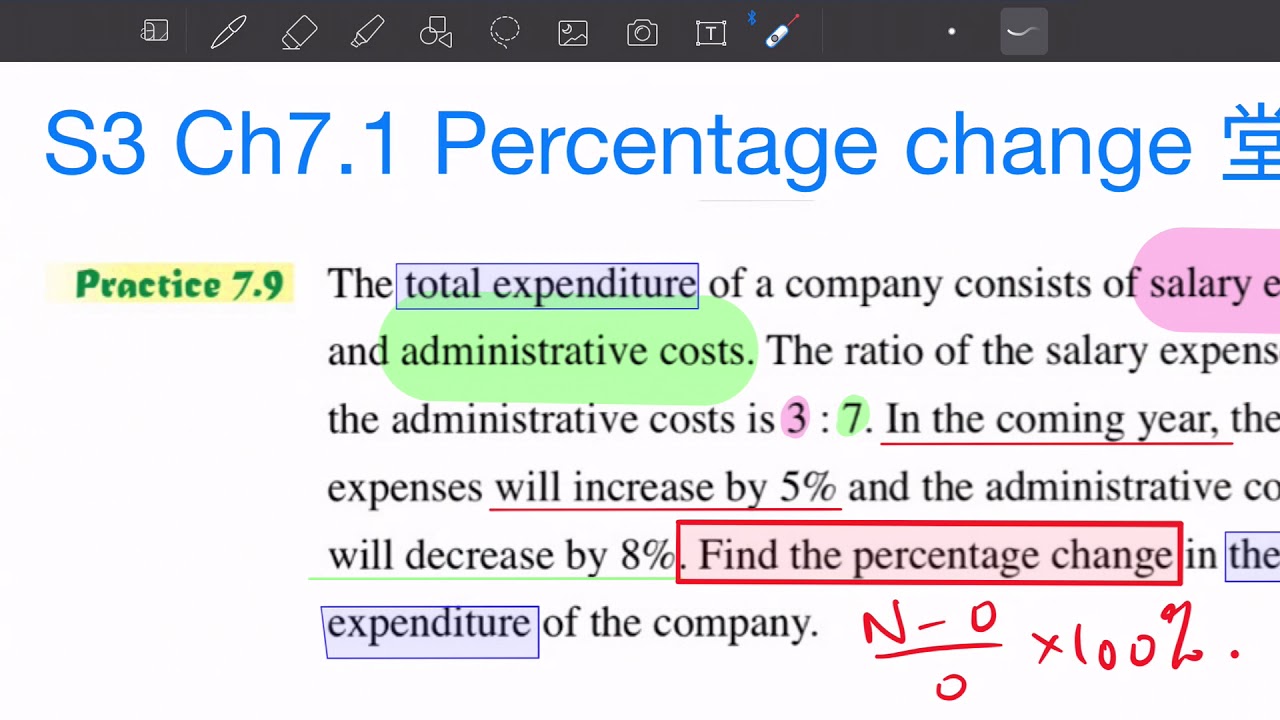Choose the Text box tool
The width and height of the screenshot is (1280, 720).
pyautogui.click(x=710, y=31)
